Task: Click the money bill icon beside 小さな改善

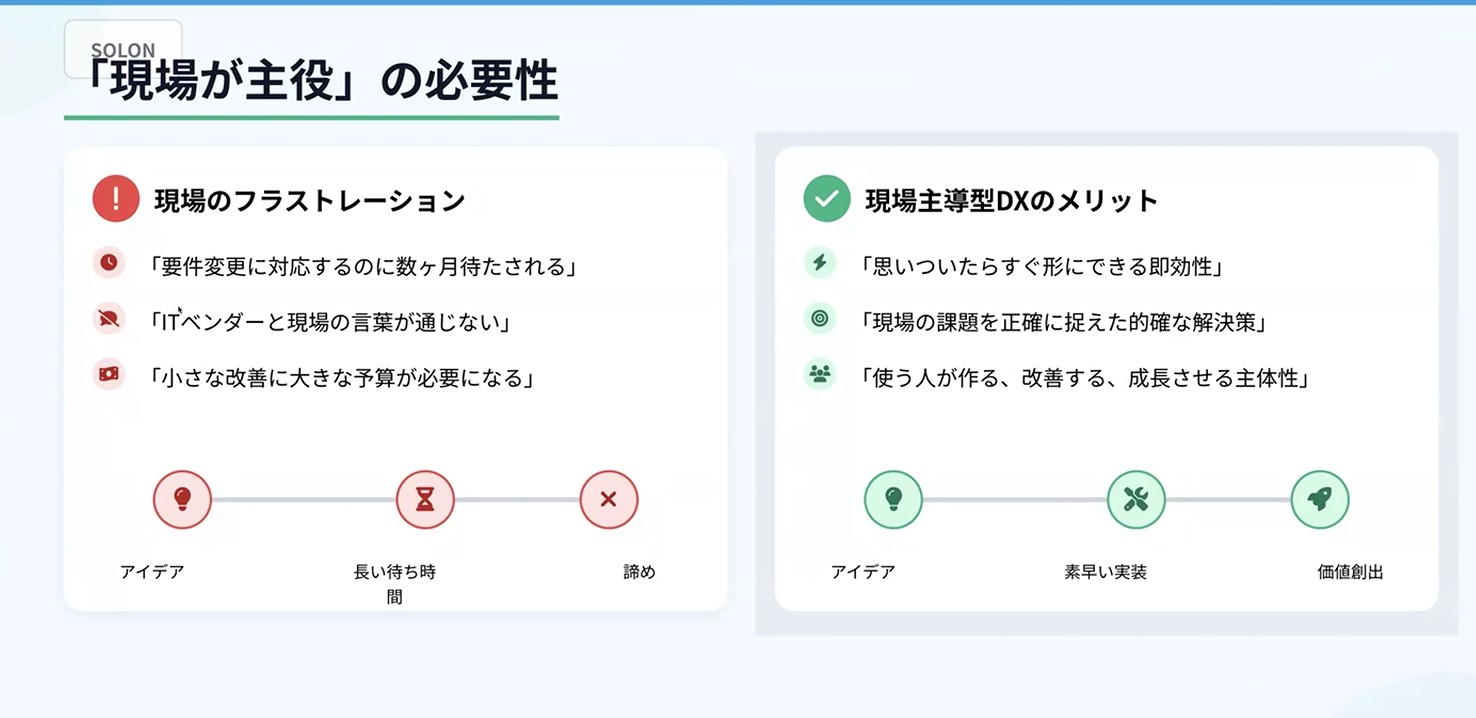Action: tap(109, 374)
